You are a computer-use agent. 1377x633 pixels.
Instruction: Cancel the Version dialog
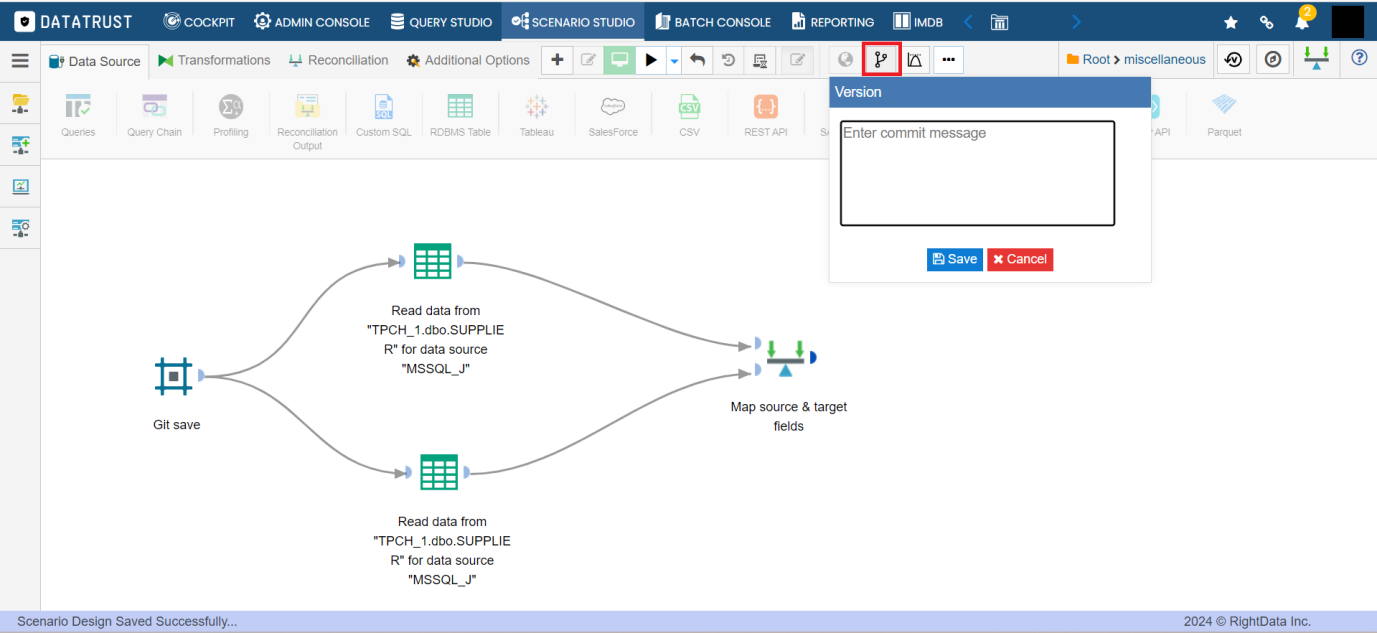1020,259
